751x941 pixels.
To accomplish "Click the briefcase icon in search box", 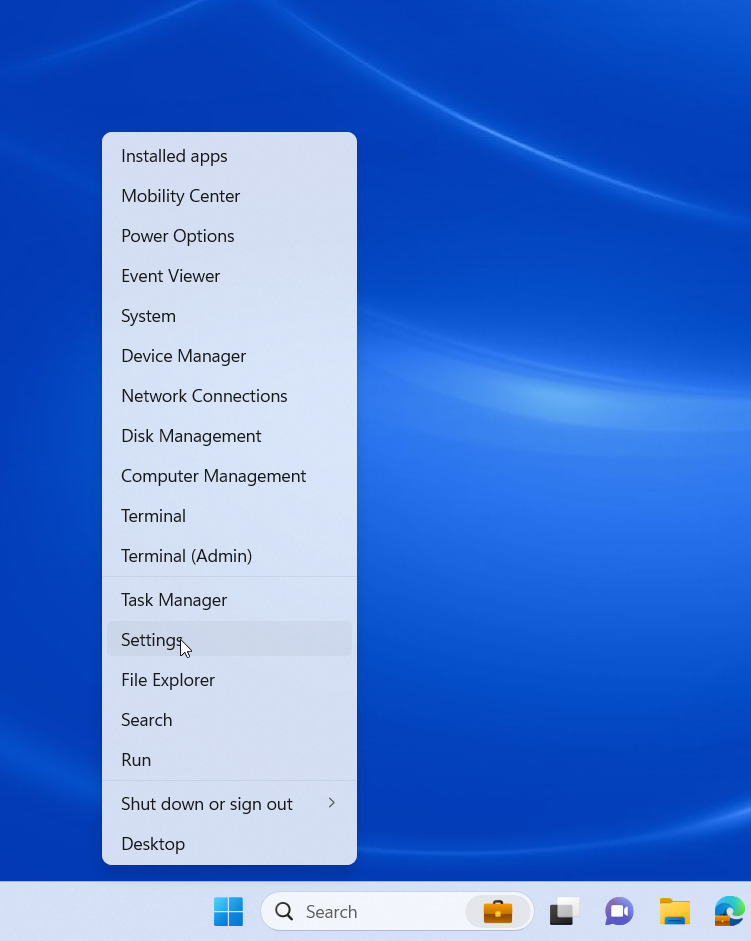I will pos(497,911).
